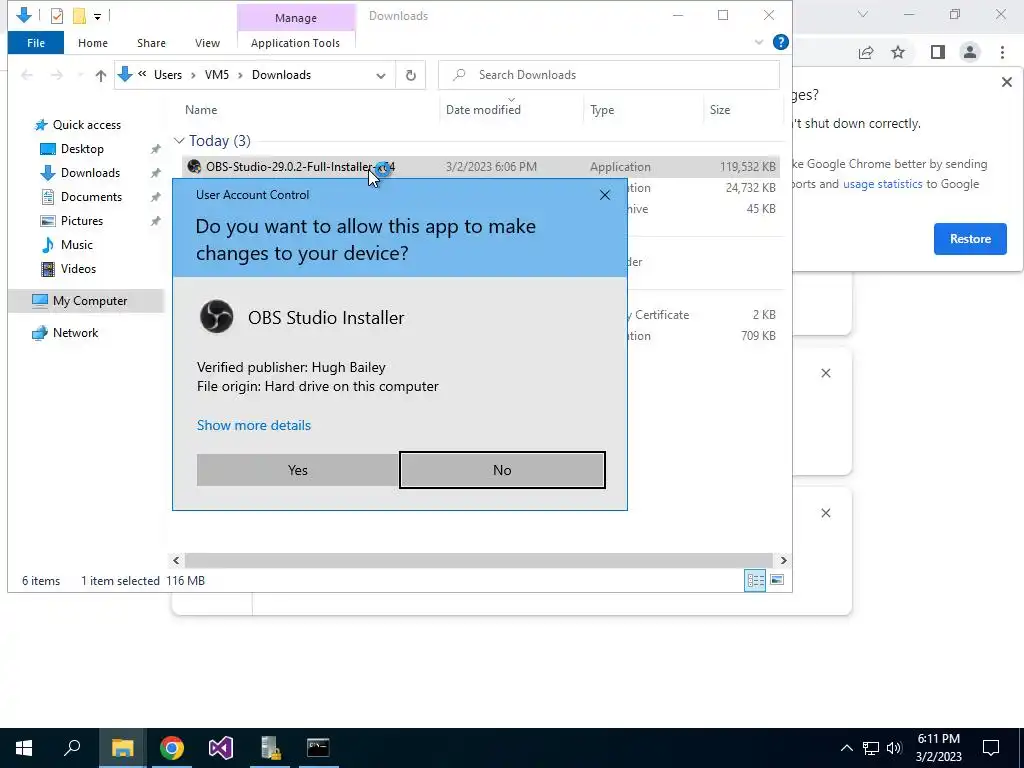Sort files by the Name column
The width and height of the screenshot is (1024, 768).
pos(200,110)
